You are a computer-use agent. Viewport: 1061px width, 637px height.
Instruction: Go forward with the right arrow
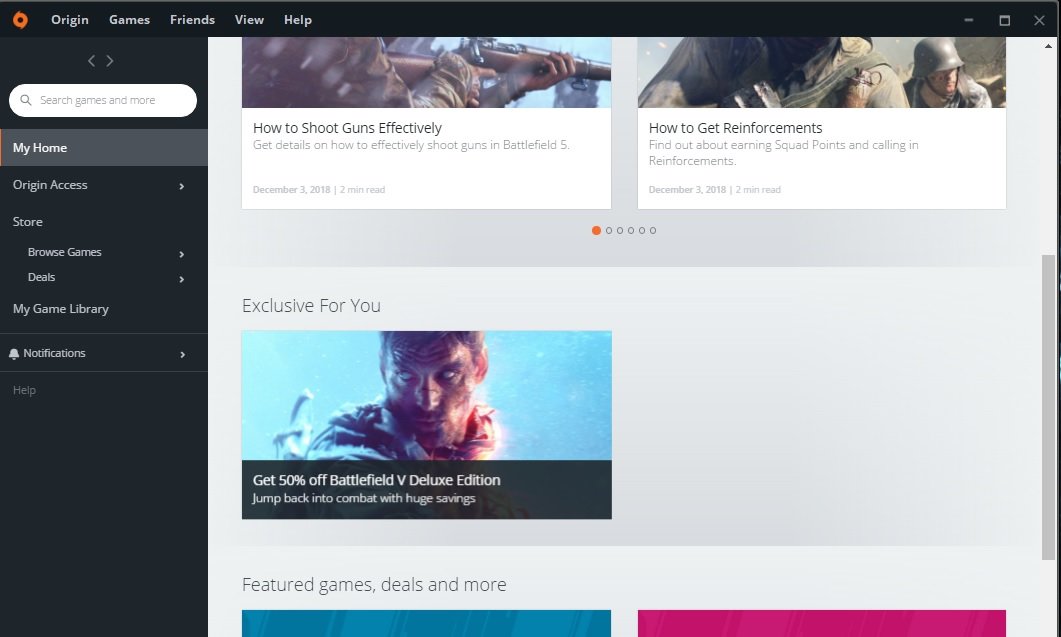[110, 61]
